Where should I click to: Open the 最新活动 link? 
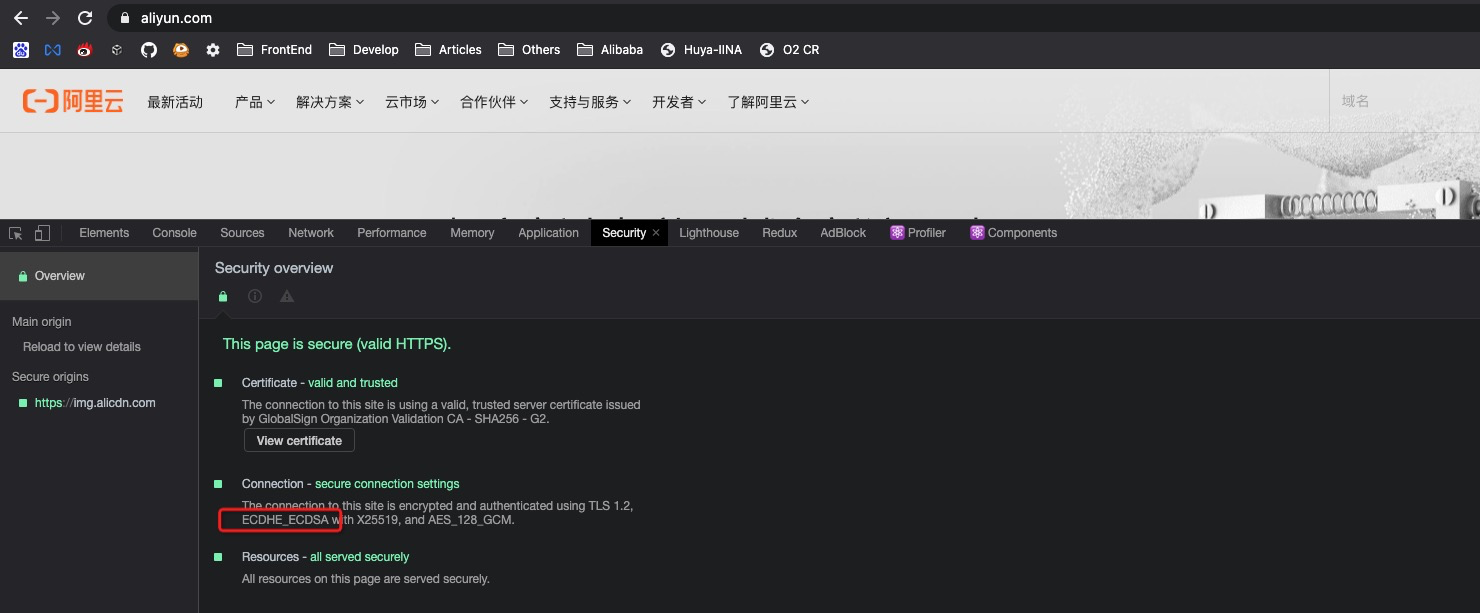(175, 102)
